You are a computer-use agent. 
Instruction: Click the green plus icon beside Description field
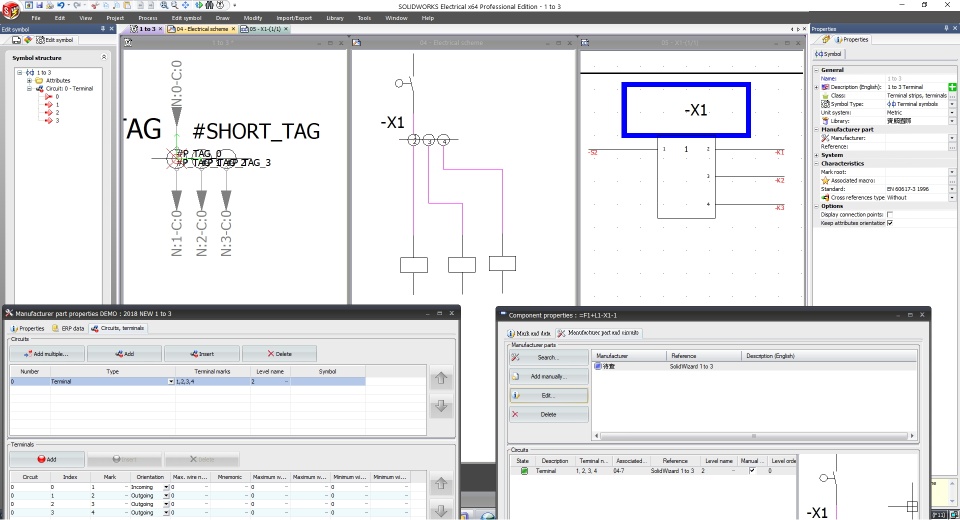point(952,87)
